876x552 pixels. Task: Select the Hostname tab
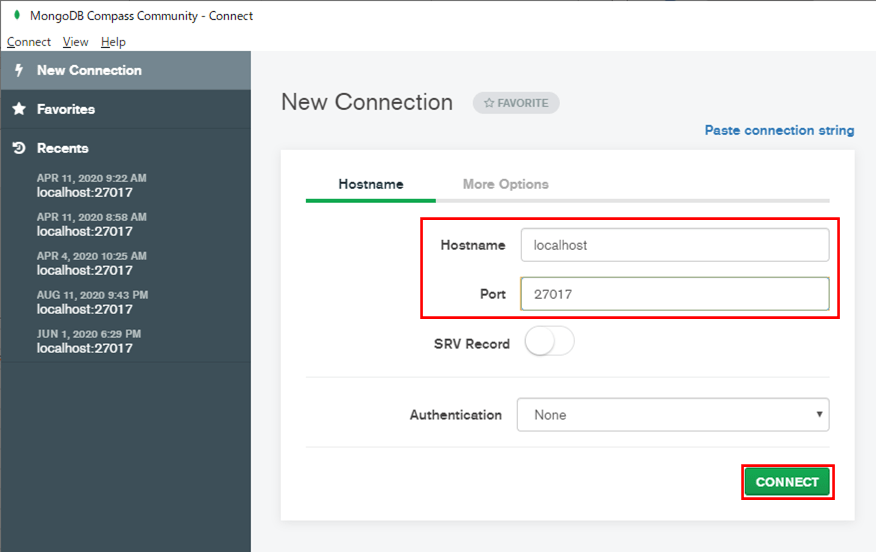pyautogui.click(x=370, y=184)
